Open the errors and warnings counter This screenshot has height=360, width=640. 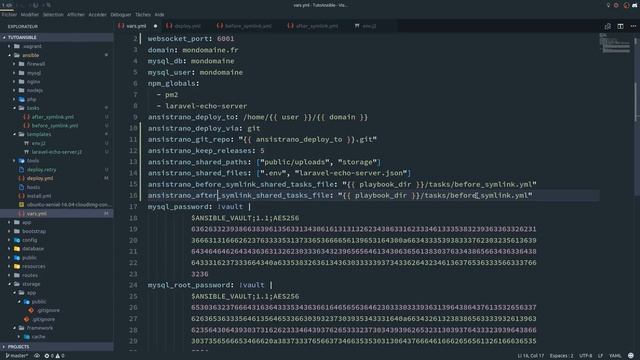point(54,356)
